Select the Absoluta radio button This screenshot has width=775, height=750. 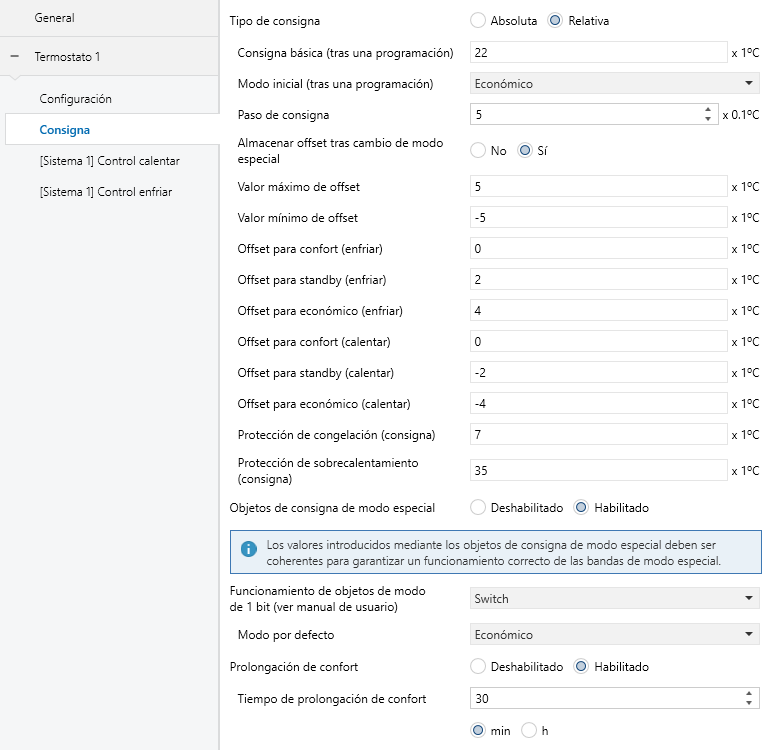(x=478, y=21)
